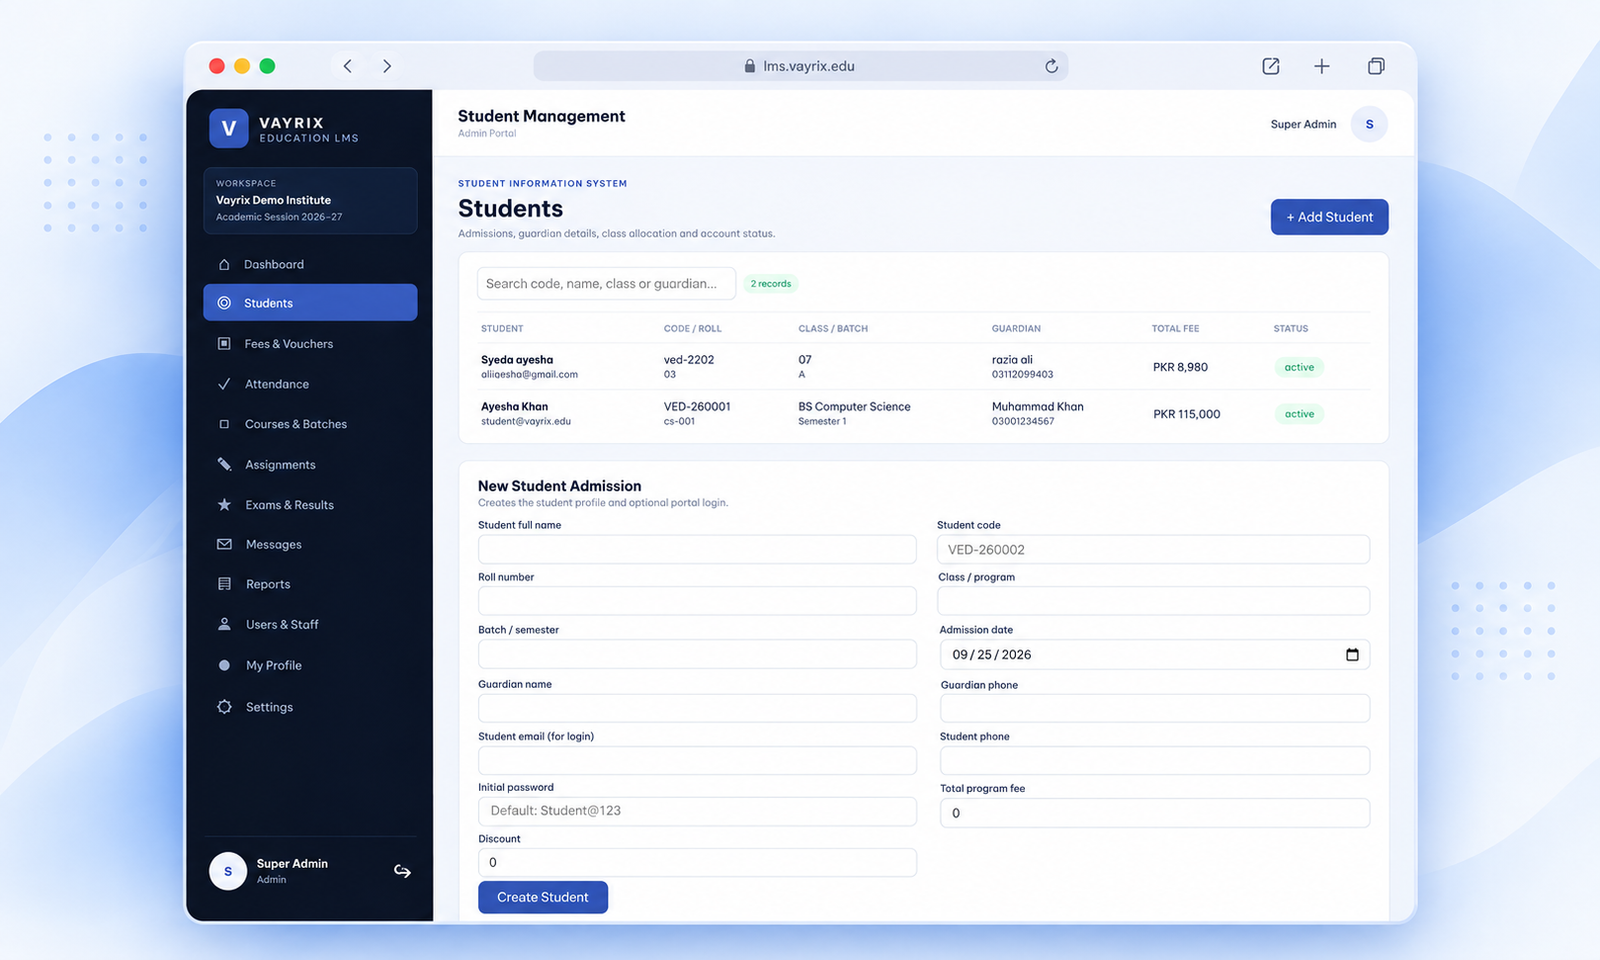
Task: Click the logout arrow icon beside Super Admin
Action: point(402,871)
